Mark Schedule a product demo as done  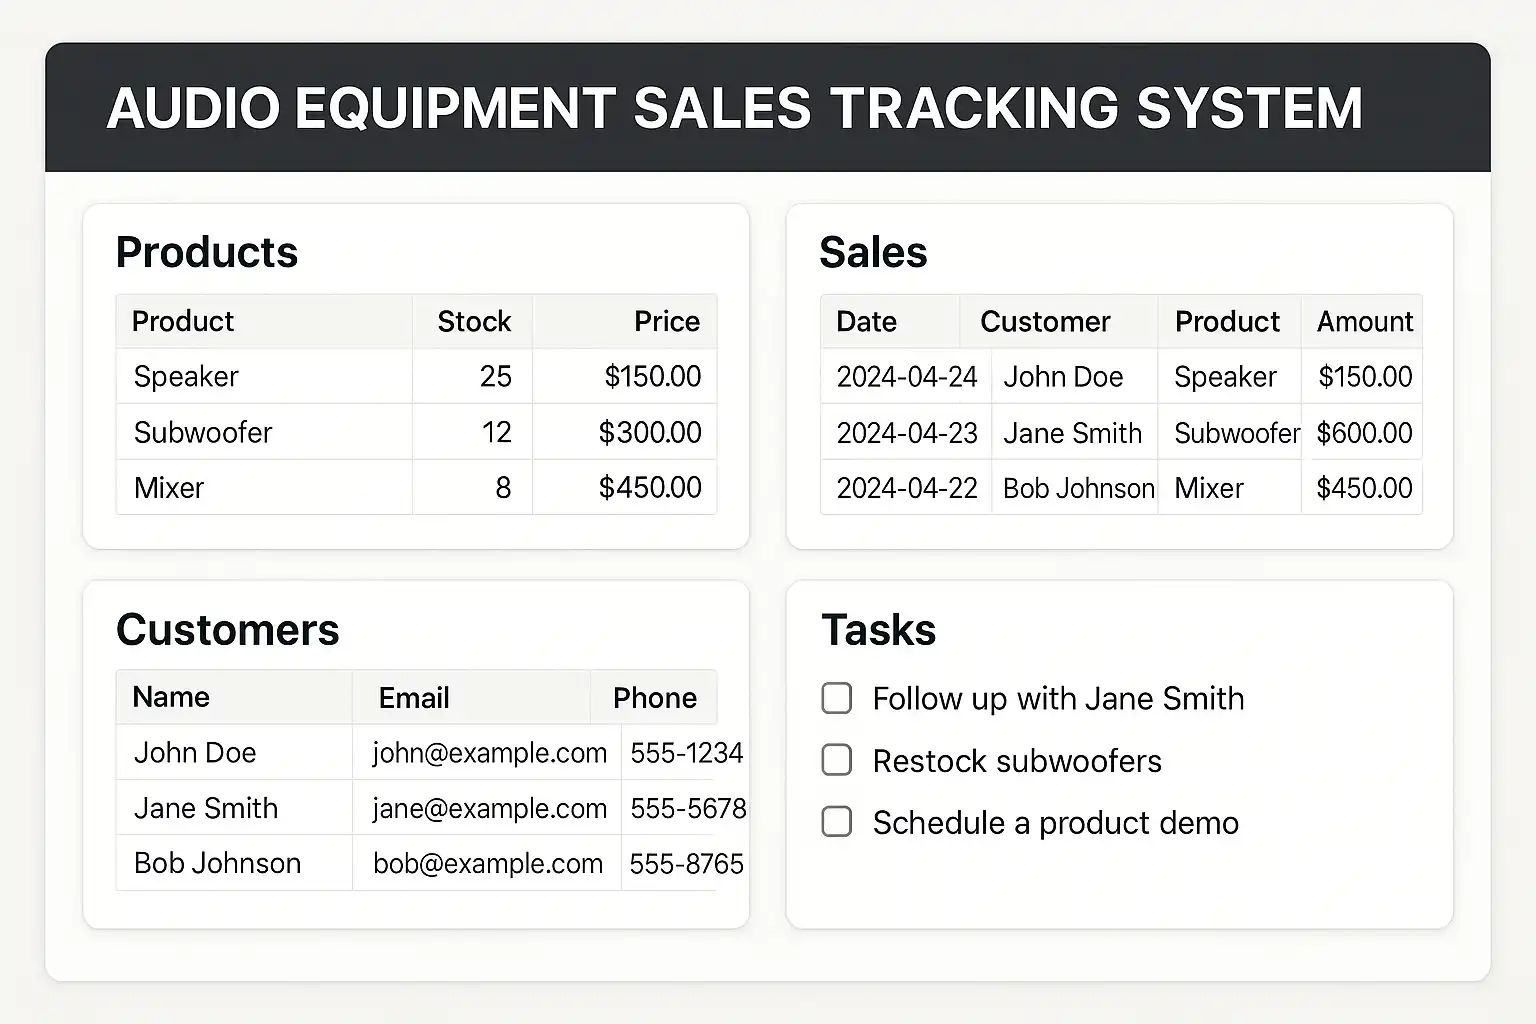click(836, 822)
